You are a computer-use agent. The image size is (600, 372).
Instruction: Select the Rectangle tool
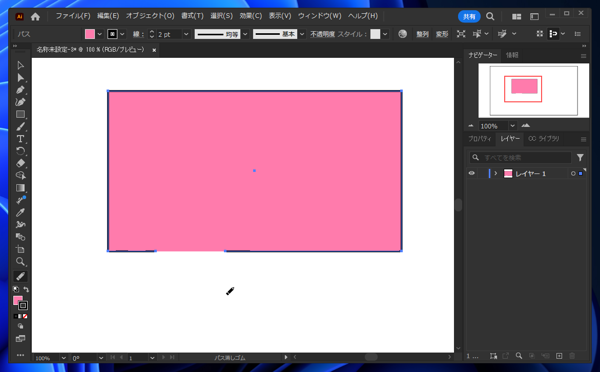point(20,114)
